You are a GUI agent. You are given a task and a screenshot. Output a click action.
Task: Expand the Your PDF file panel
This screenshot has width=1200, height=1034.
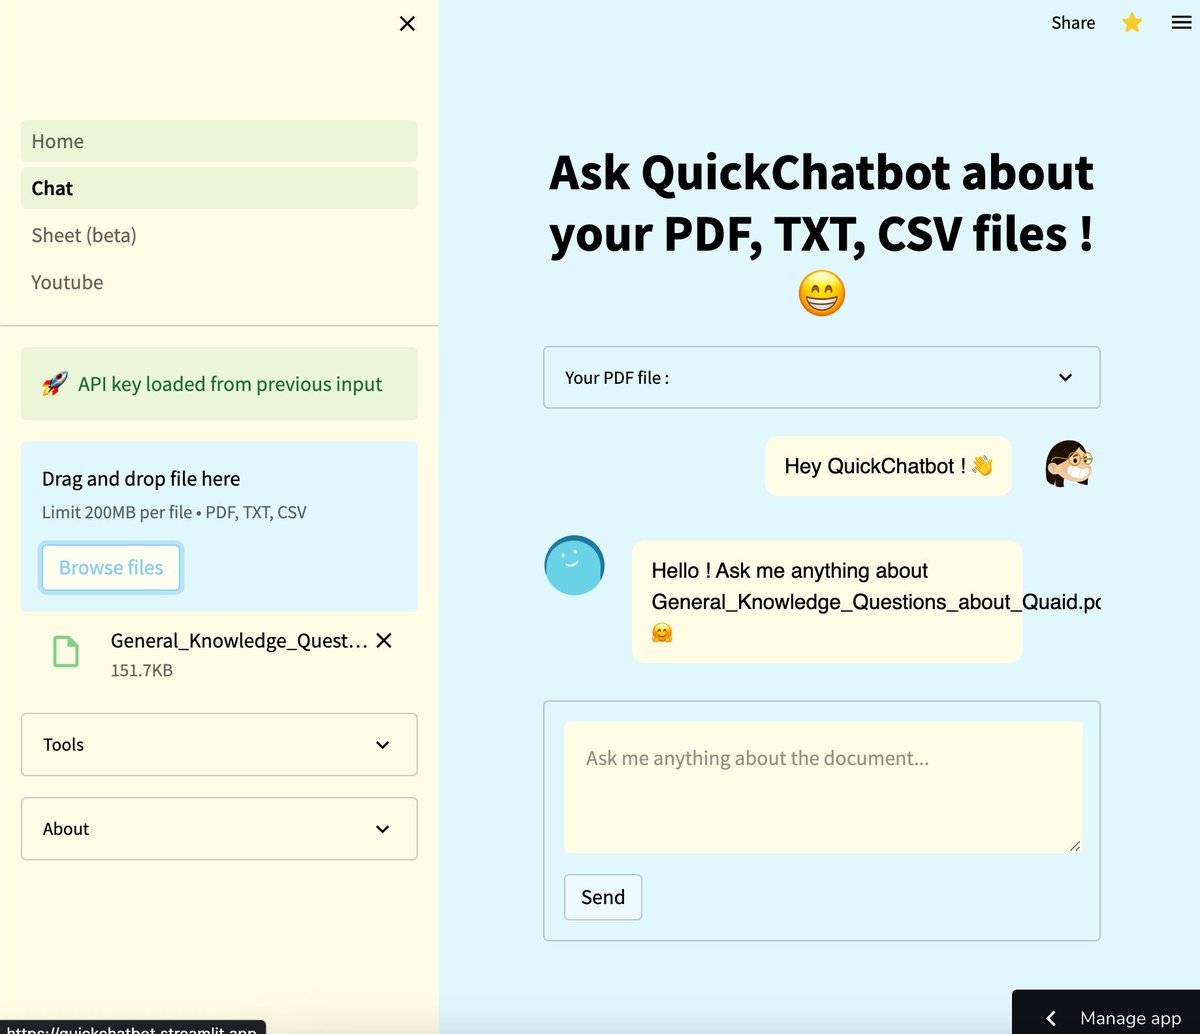(x=822, y=377)
